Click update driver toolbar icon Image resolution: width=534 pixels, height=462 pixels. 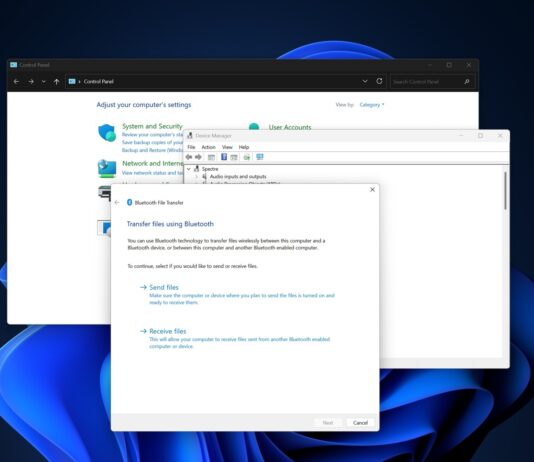247,157
